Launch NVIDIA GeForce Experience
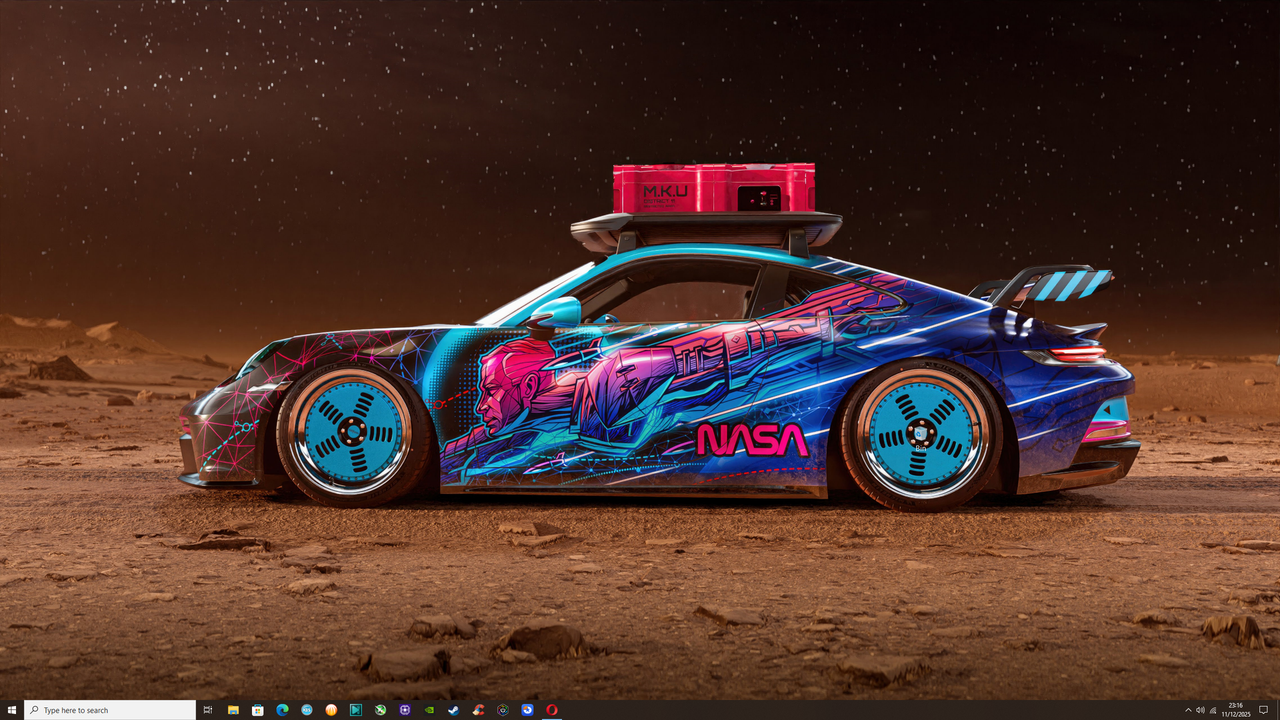This screenshot has height=720, width=1280. coord(428,710)
